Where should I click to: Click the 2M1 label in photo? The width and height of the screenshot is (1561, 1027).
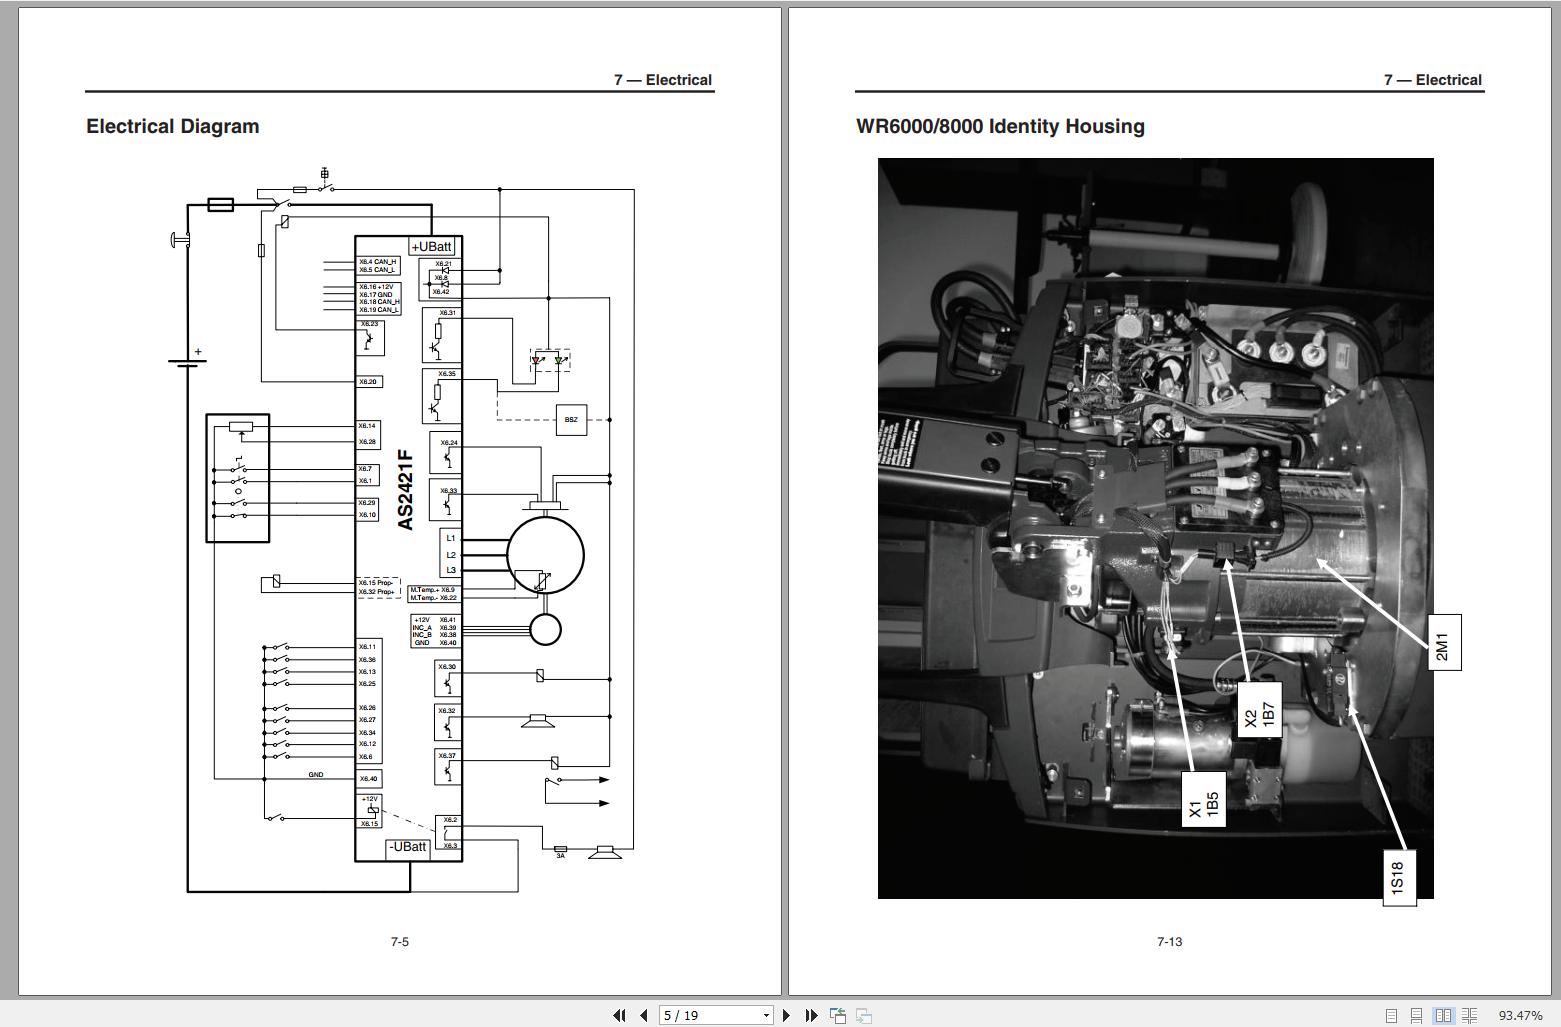(x=1442, y=642)
